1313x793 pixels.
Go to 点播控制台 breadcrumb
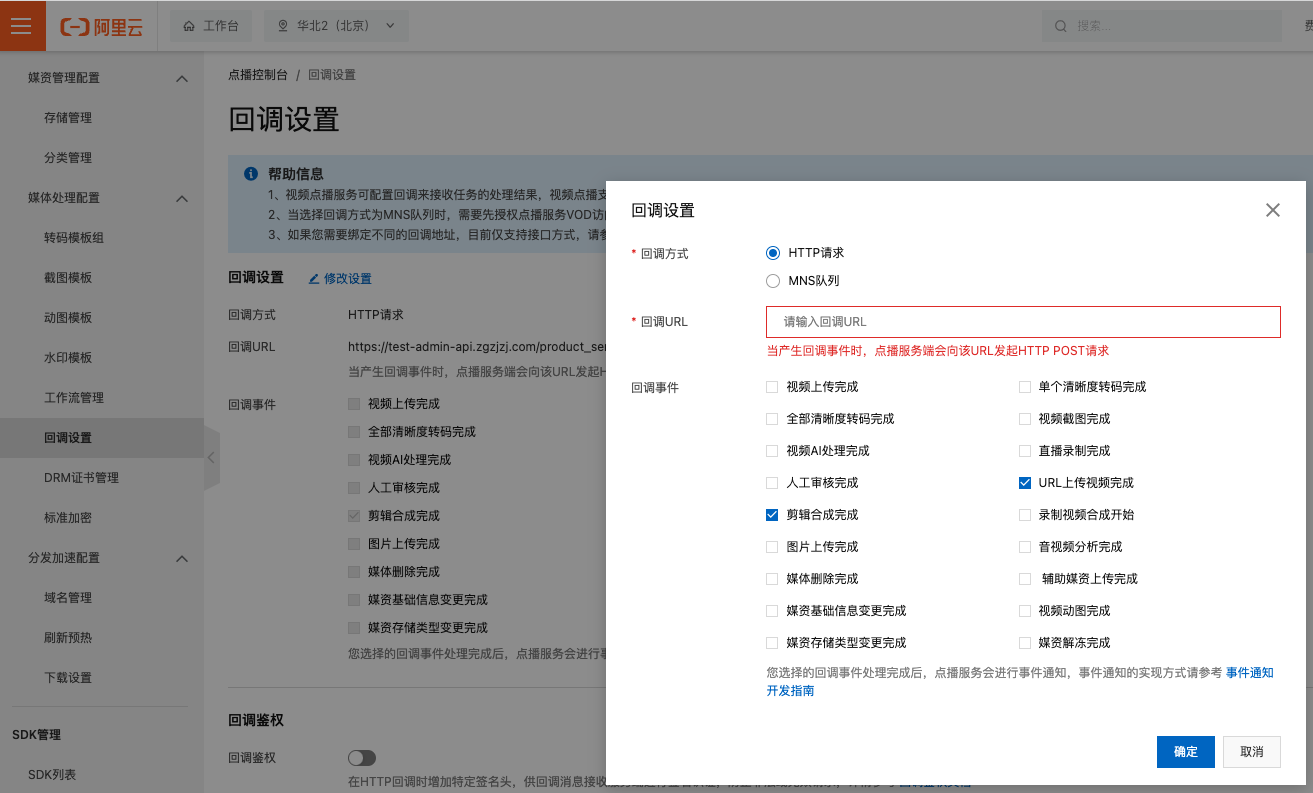click(x=258, y=75)
